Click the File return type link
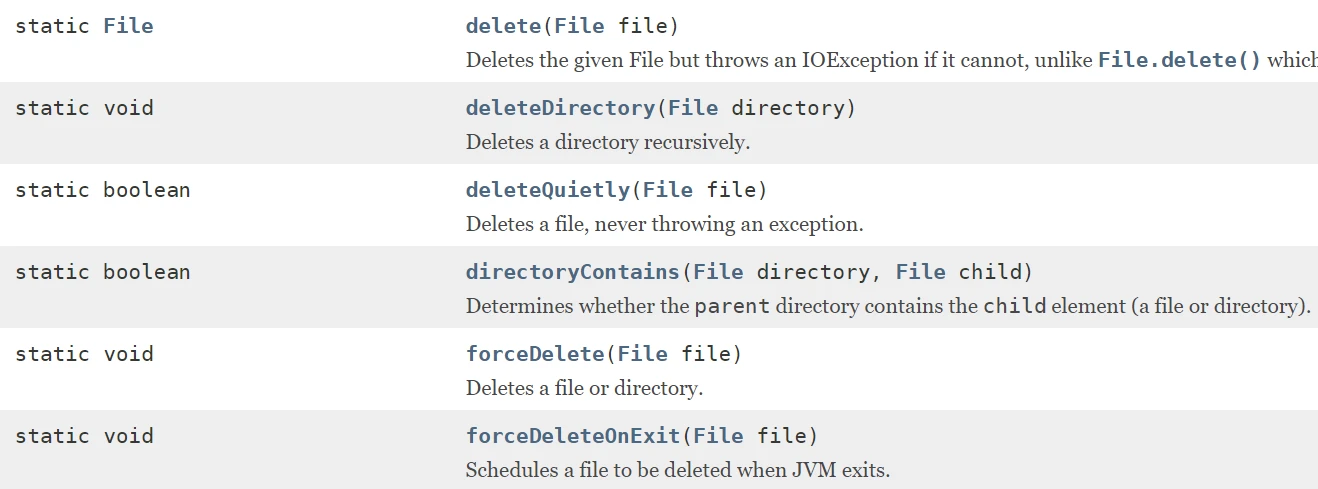 (x=128, y=26)
